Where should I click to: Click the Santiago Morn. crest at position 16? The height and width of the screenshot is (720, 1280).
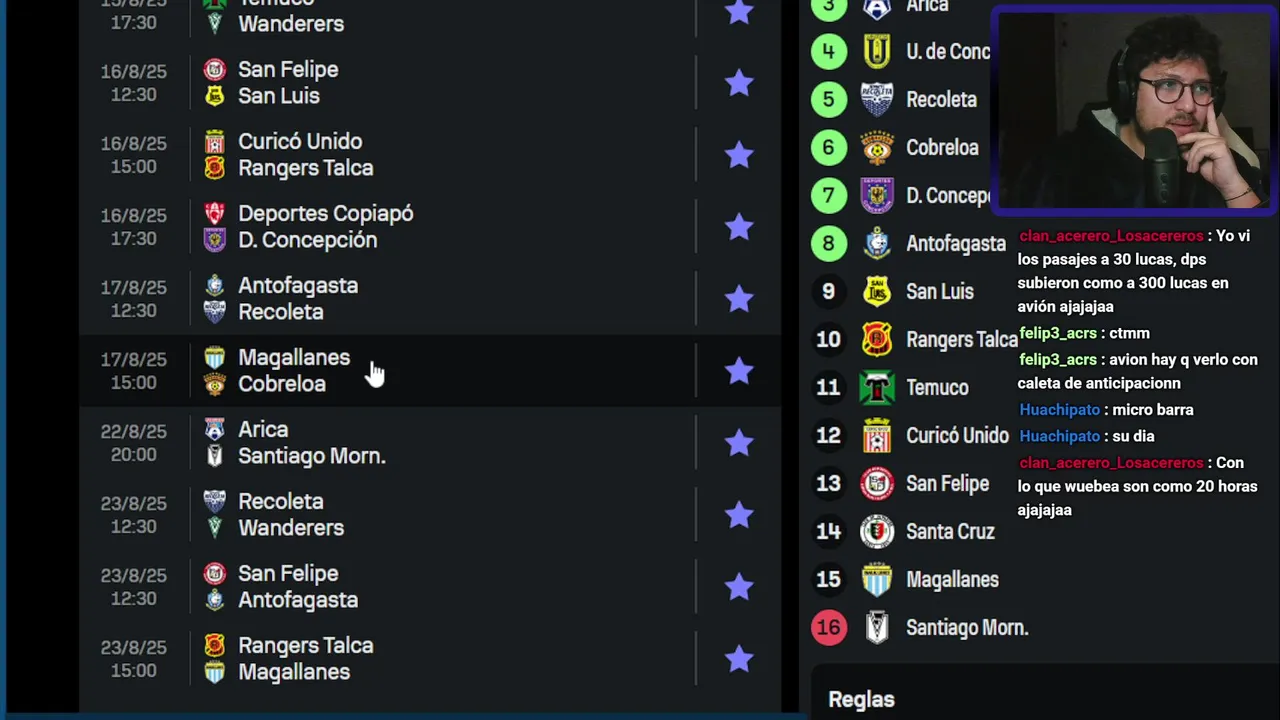coord(877,628)
